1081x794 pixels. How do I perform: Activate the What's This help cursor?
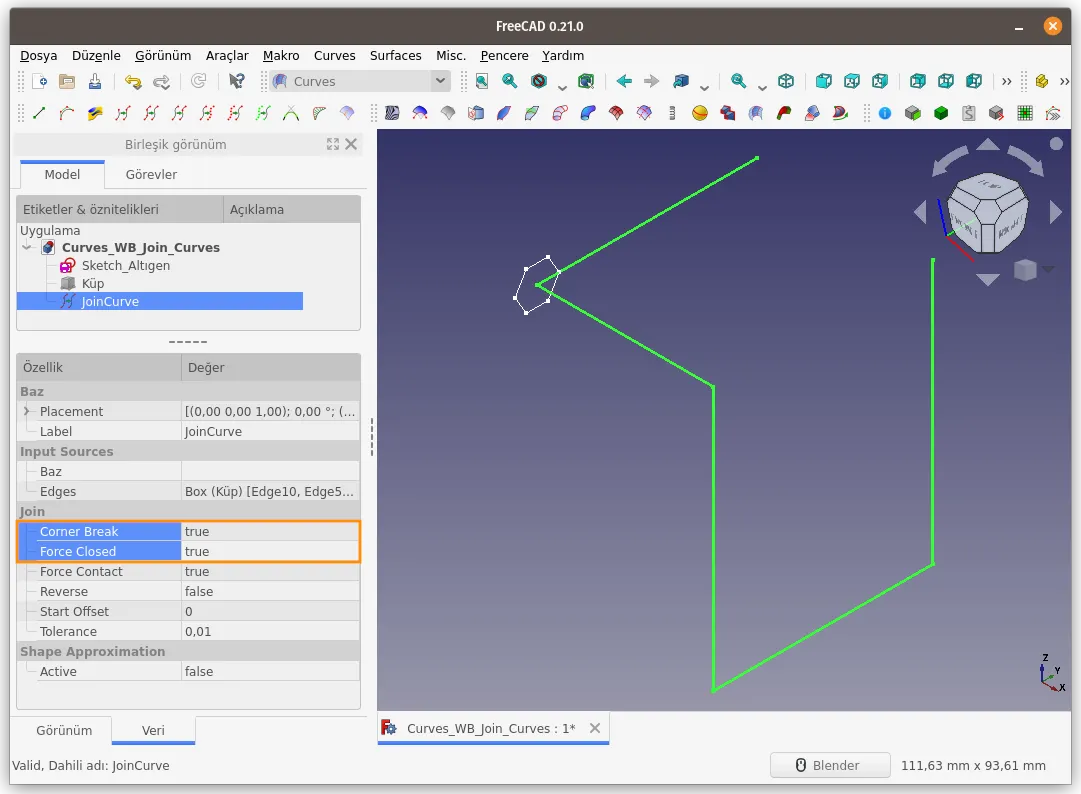tap(236, 81)
